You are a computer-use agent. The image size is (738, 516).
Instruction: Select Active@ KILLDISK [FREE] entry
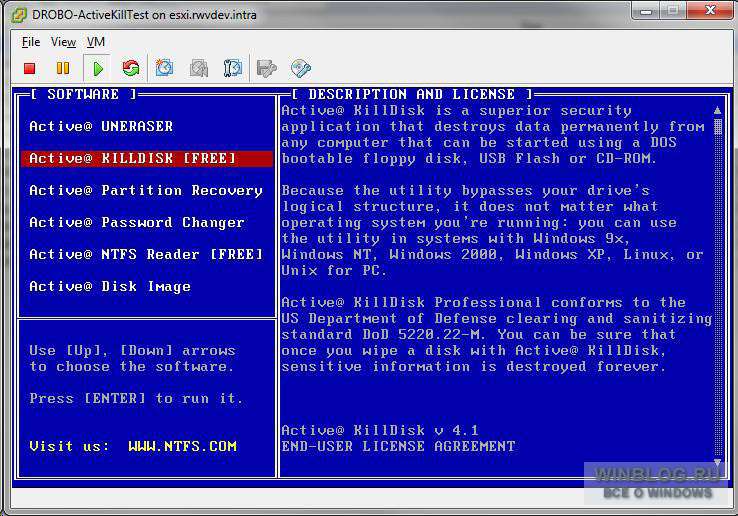[147, 158]
